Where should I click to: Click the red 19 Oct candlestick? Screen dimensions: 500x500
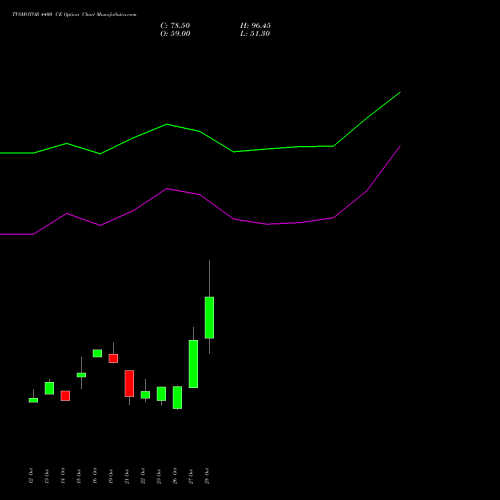point(113,358)
